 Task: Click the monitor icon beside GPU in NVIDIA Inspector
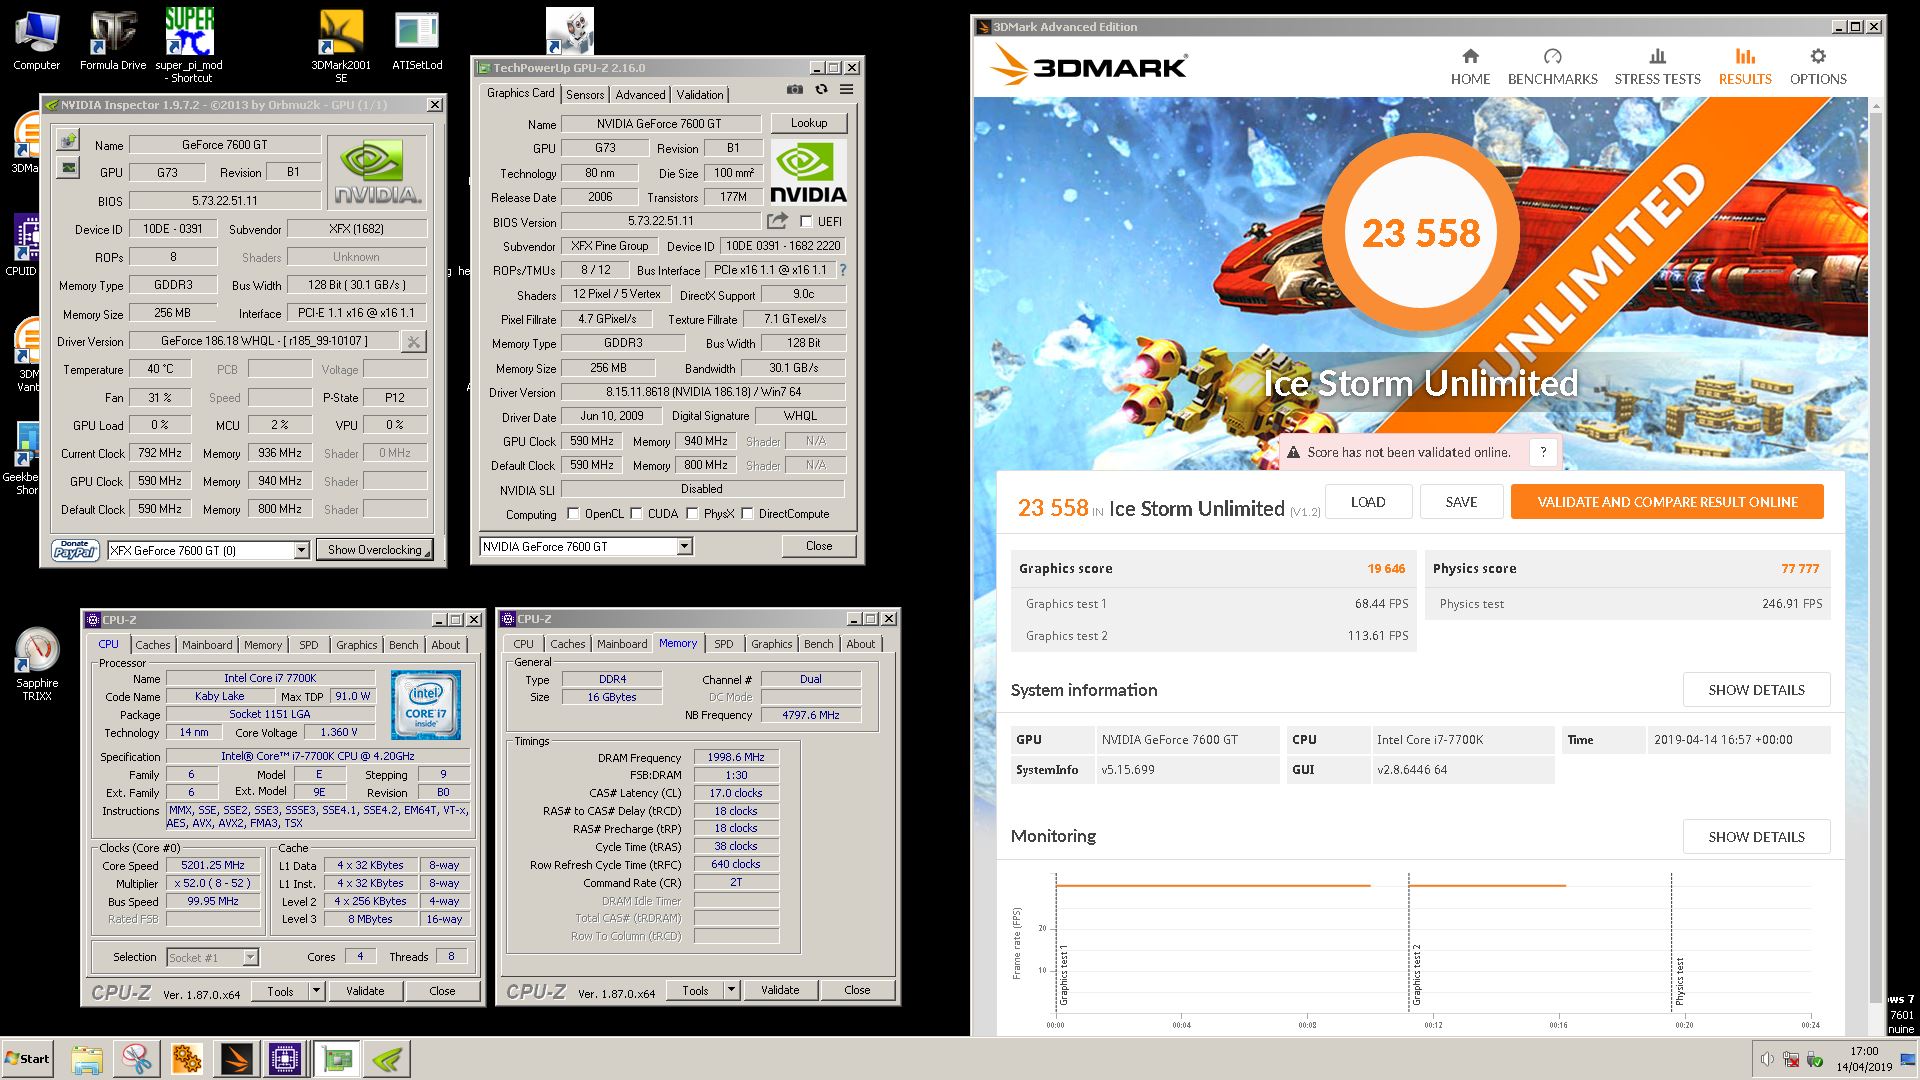pyautogui.click(x=68, y=167)
